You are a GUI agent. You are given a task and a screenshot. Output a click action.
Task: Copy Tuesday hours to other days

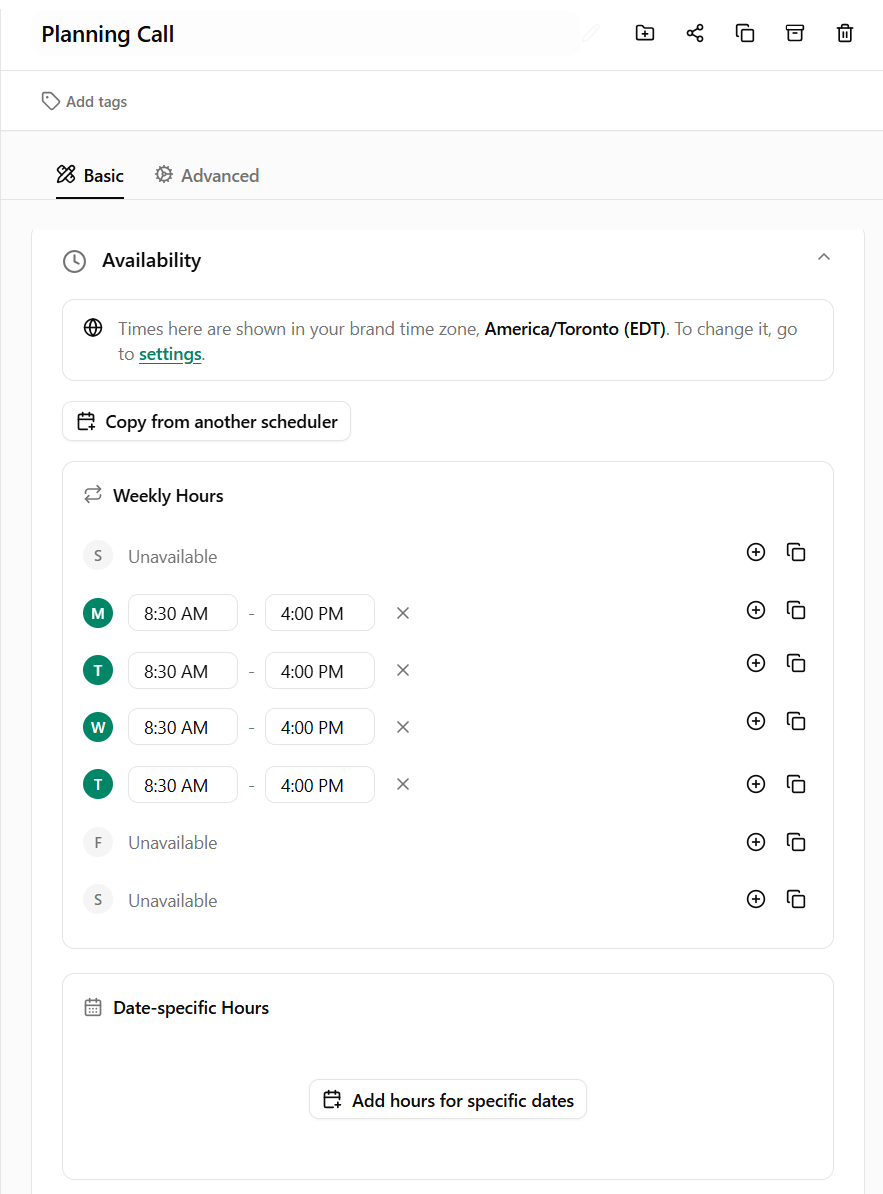point(796,663)
